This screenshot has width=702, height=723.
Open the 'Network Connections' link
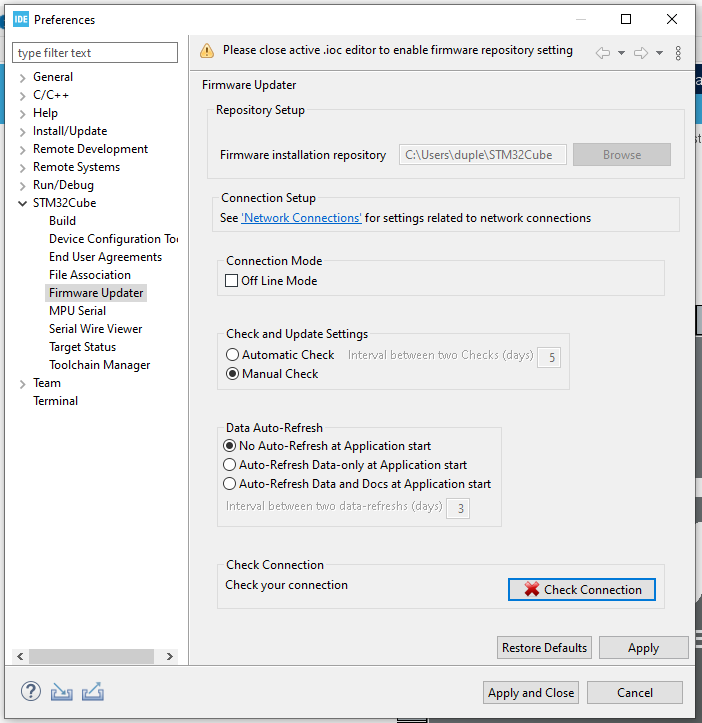coord(301,218)
